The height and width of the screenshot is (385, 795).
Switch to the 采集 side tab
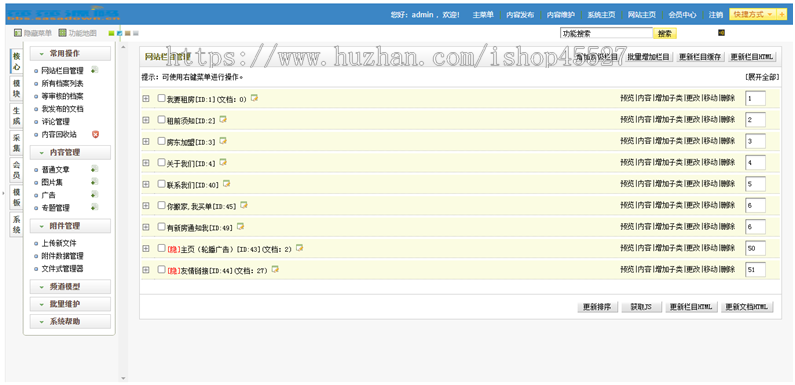point(17,143)
